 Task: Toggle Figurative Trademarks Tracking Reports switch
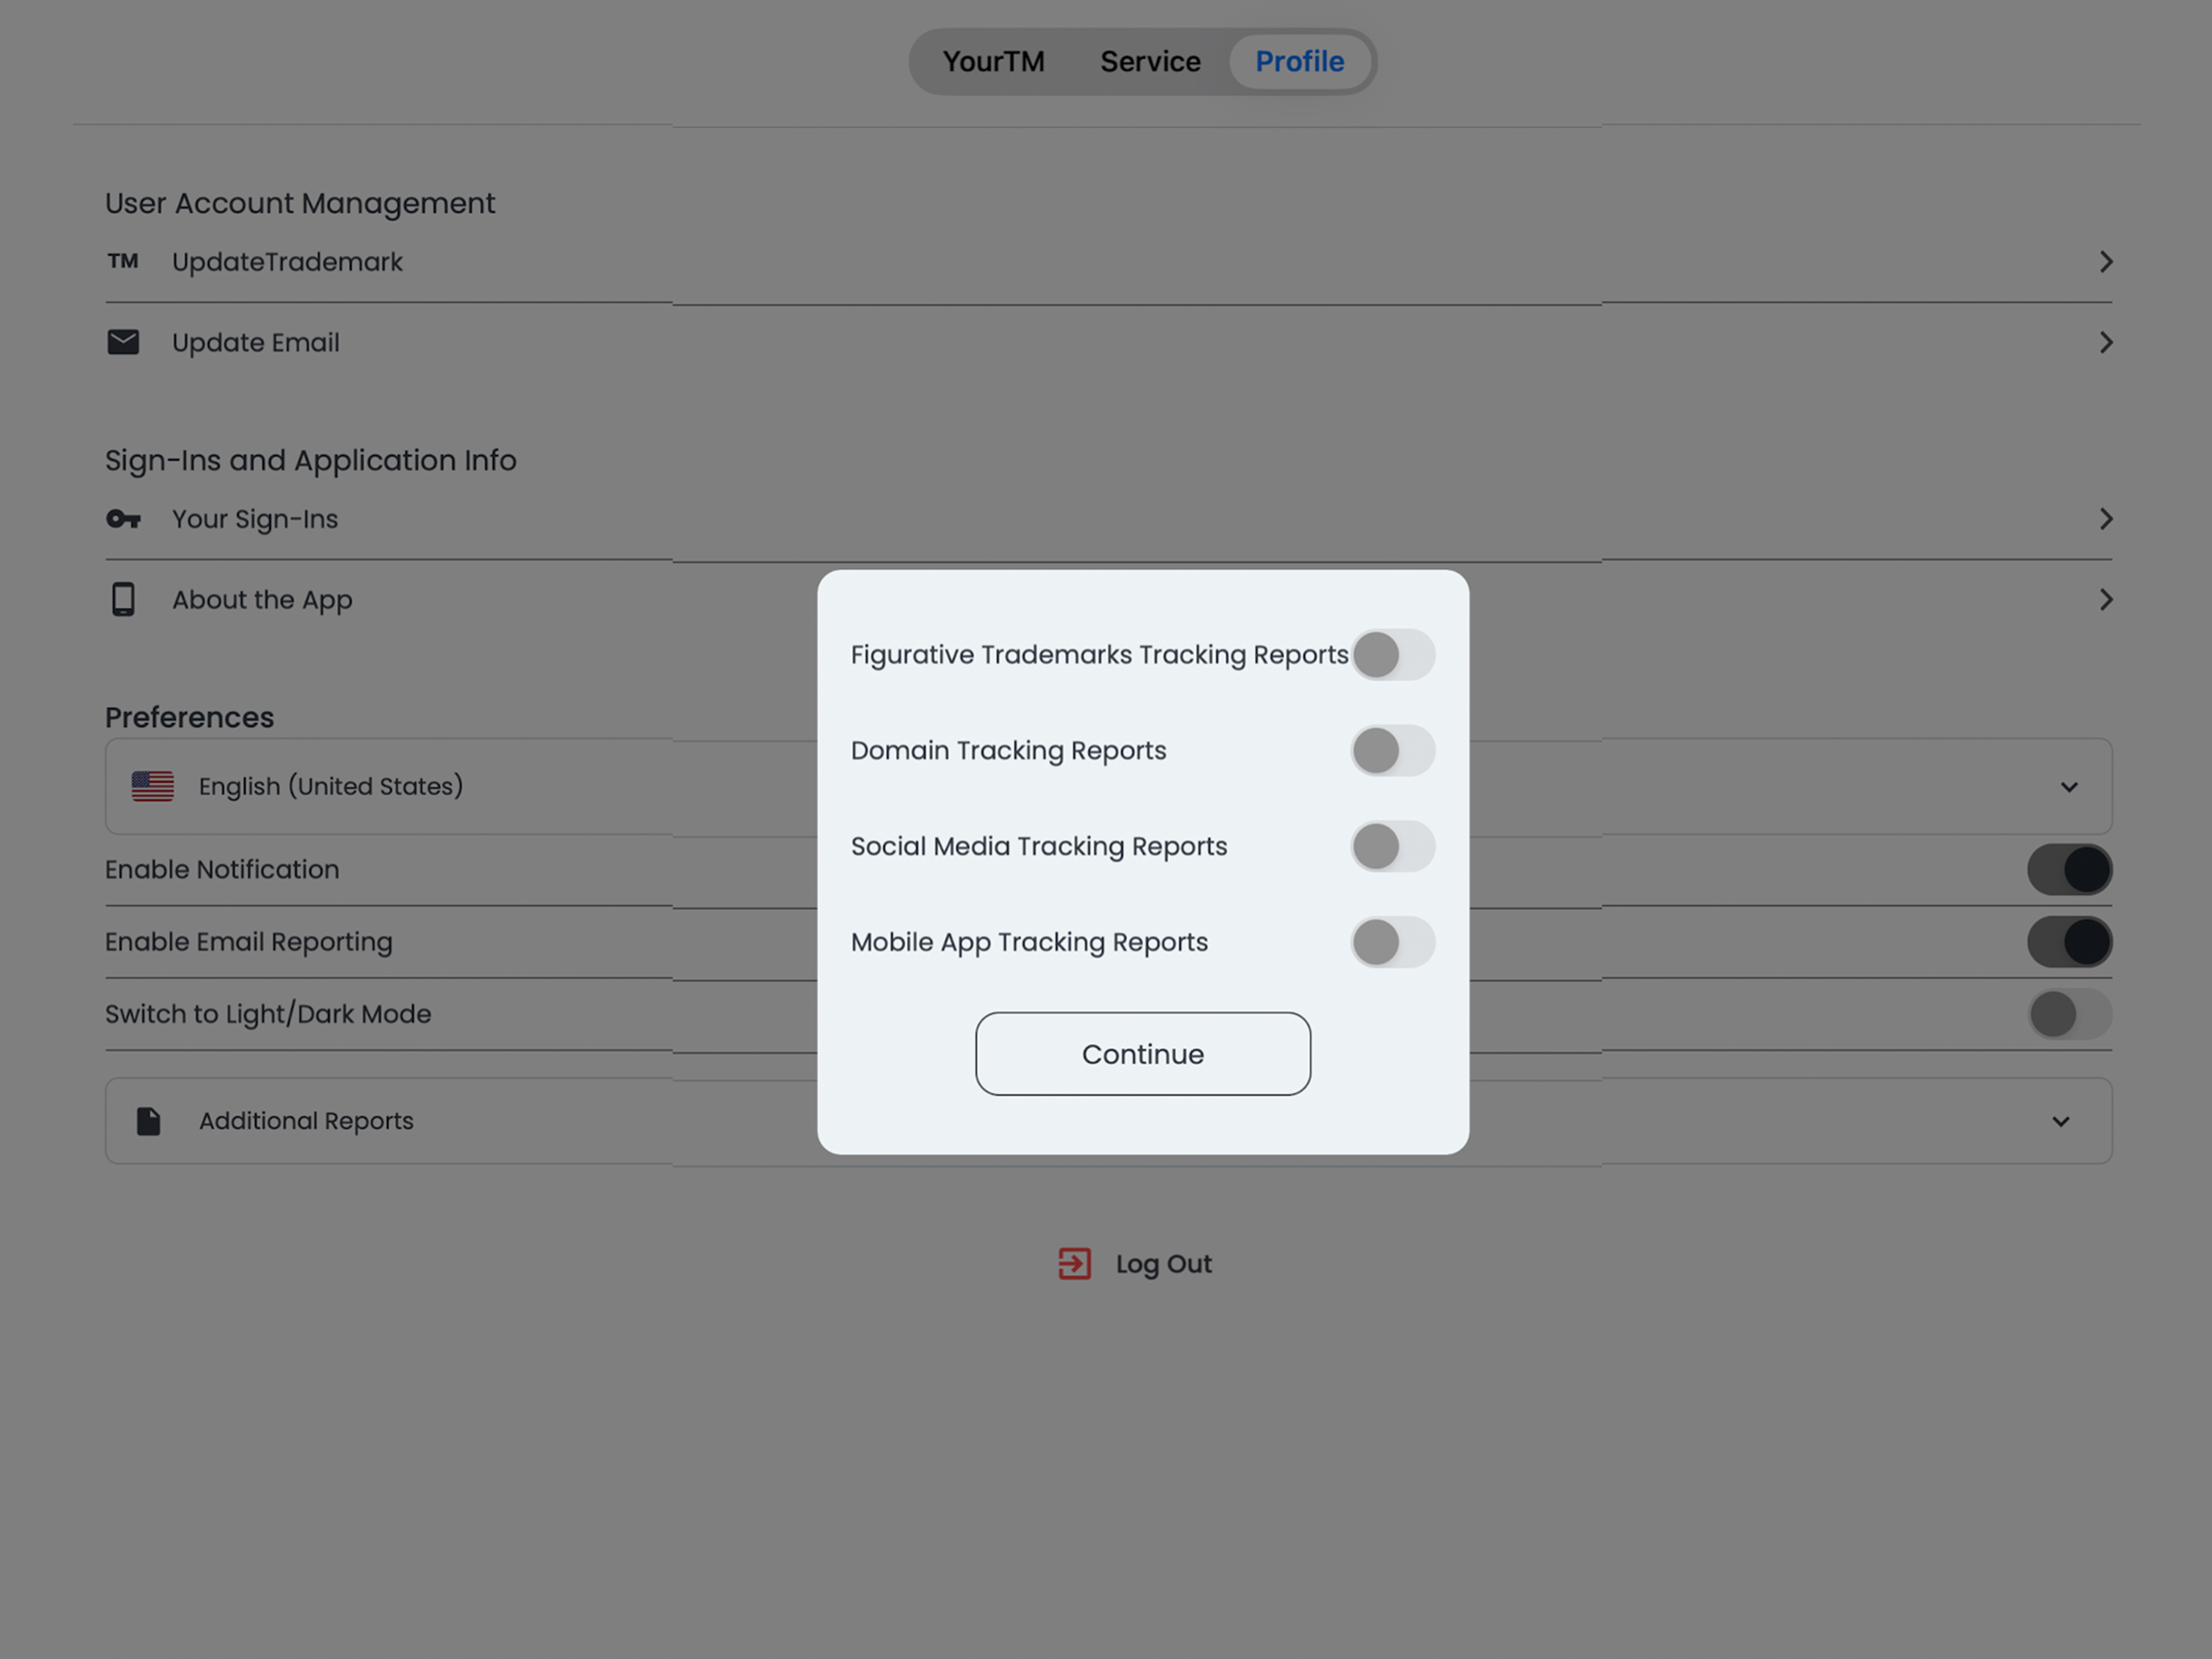click(1393, 655)
